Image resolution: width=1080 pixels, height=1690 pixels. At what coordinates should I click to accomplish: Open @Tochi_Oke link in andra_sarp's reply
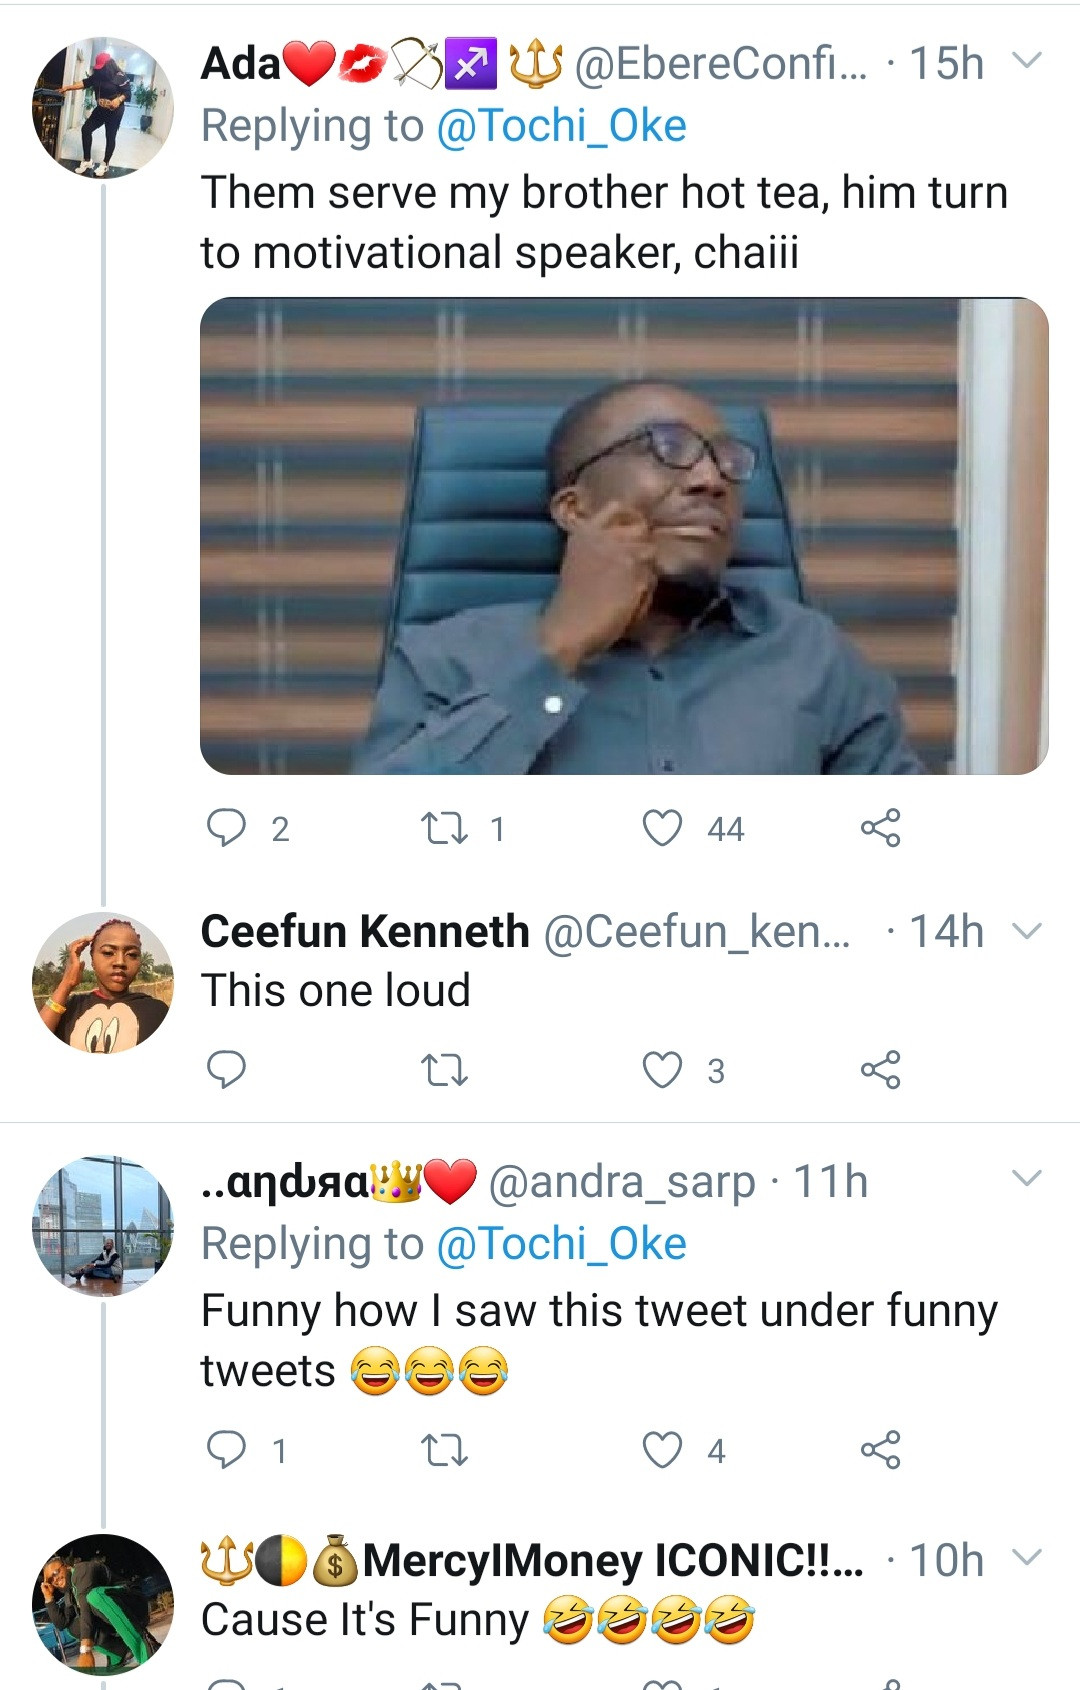(561, 1244)
